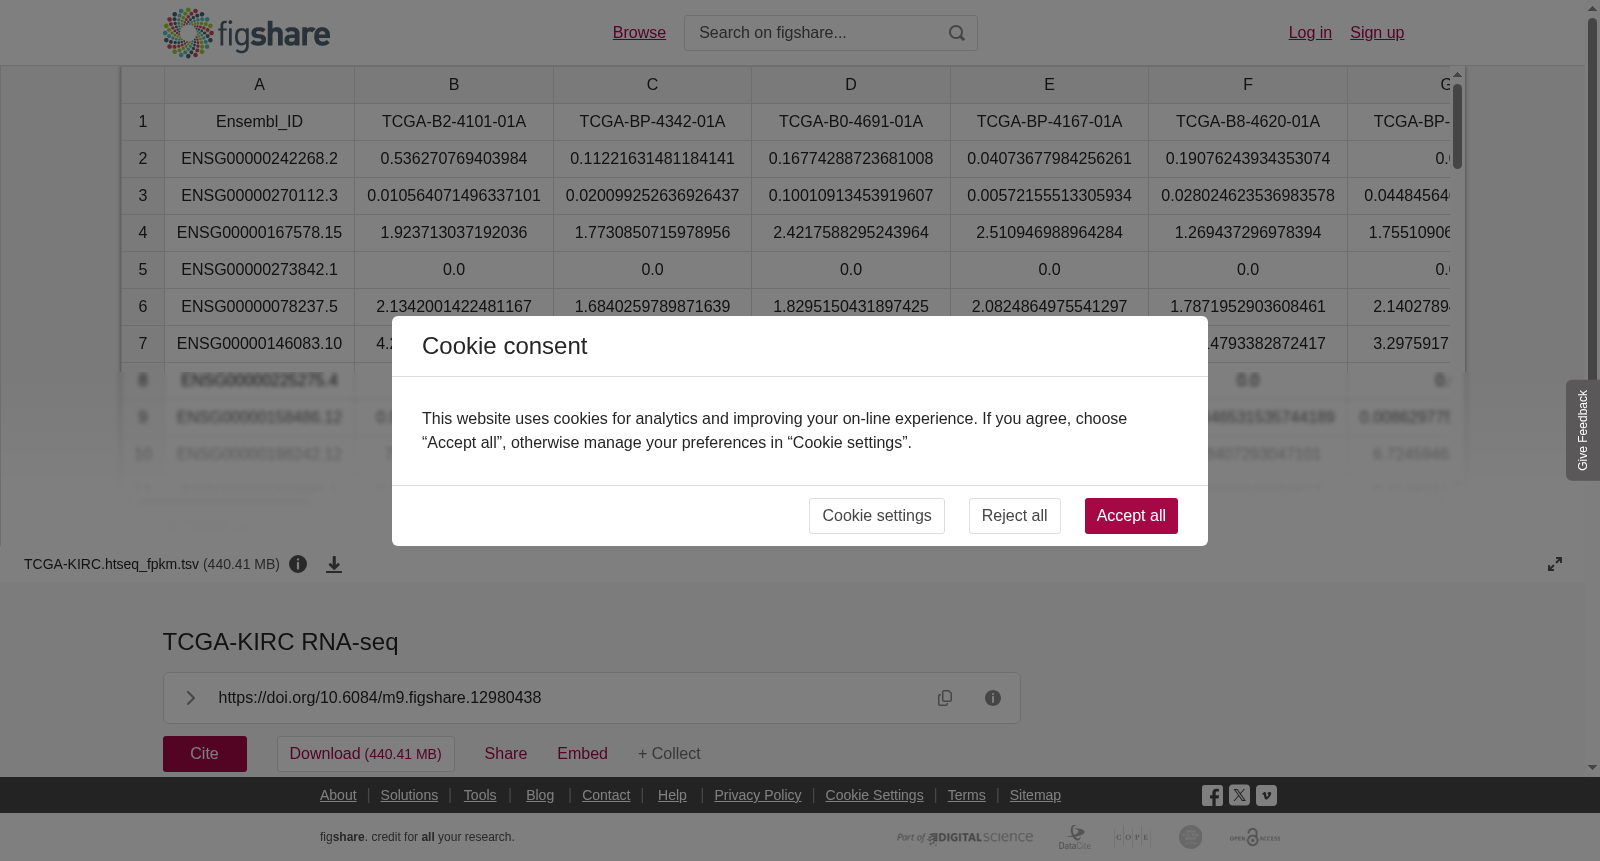Select column A header
1600x861 pixels.
coord(259,85)
